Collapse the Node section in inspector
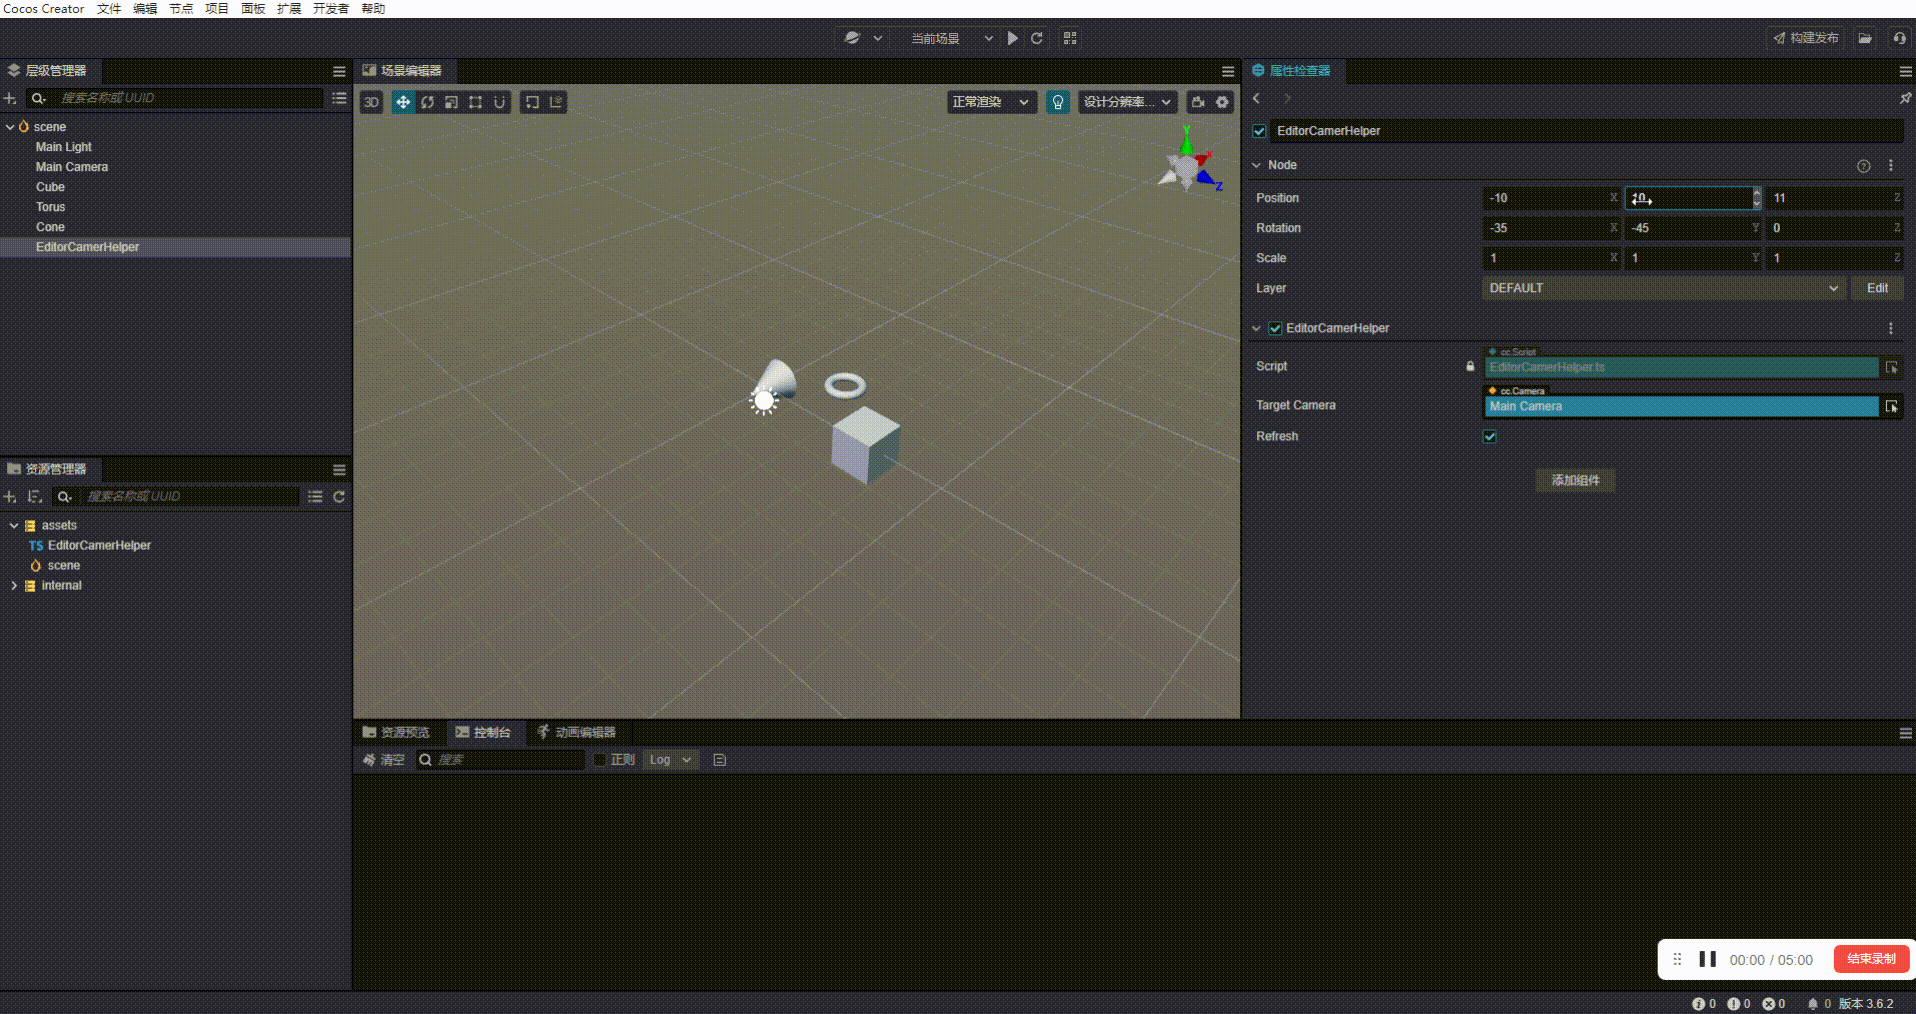Image resolution: width=1916 pixels, height=1014 pixels. [x=1257, y=165]
